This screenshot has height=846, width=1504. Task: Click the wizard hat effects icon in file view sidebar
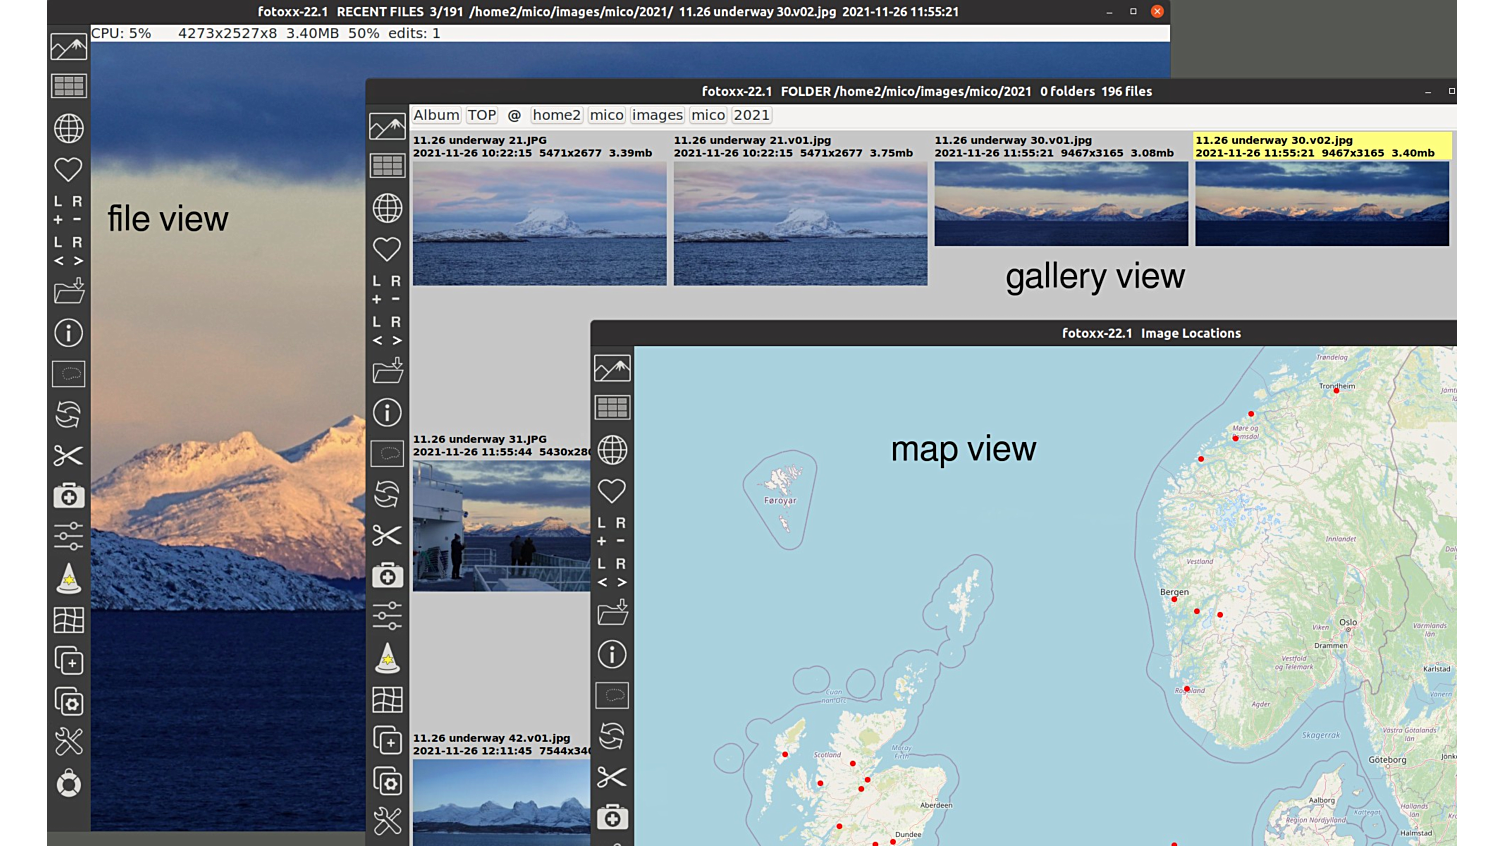pyautogui.click(x=68, y=579)
